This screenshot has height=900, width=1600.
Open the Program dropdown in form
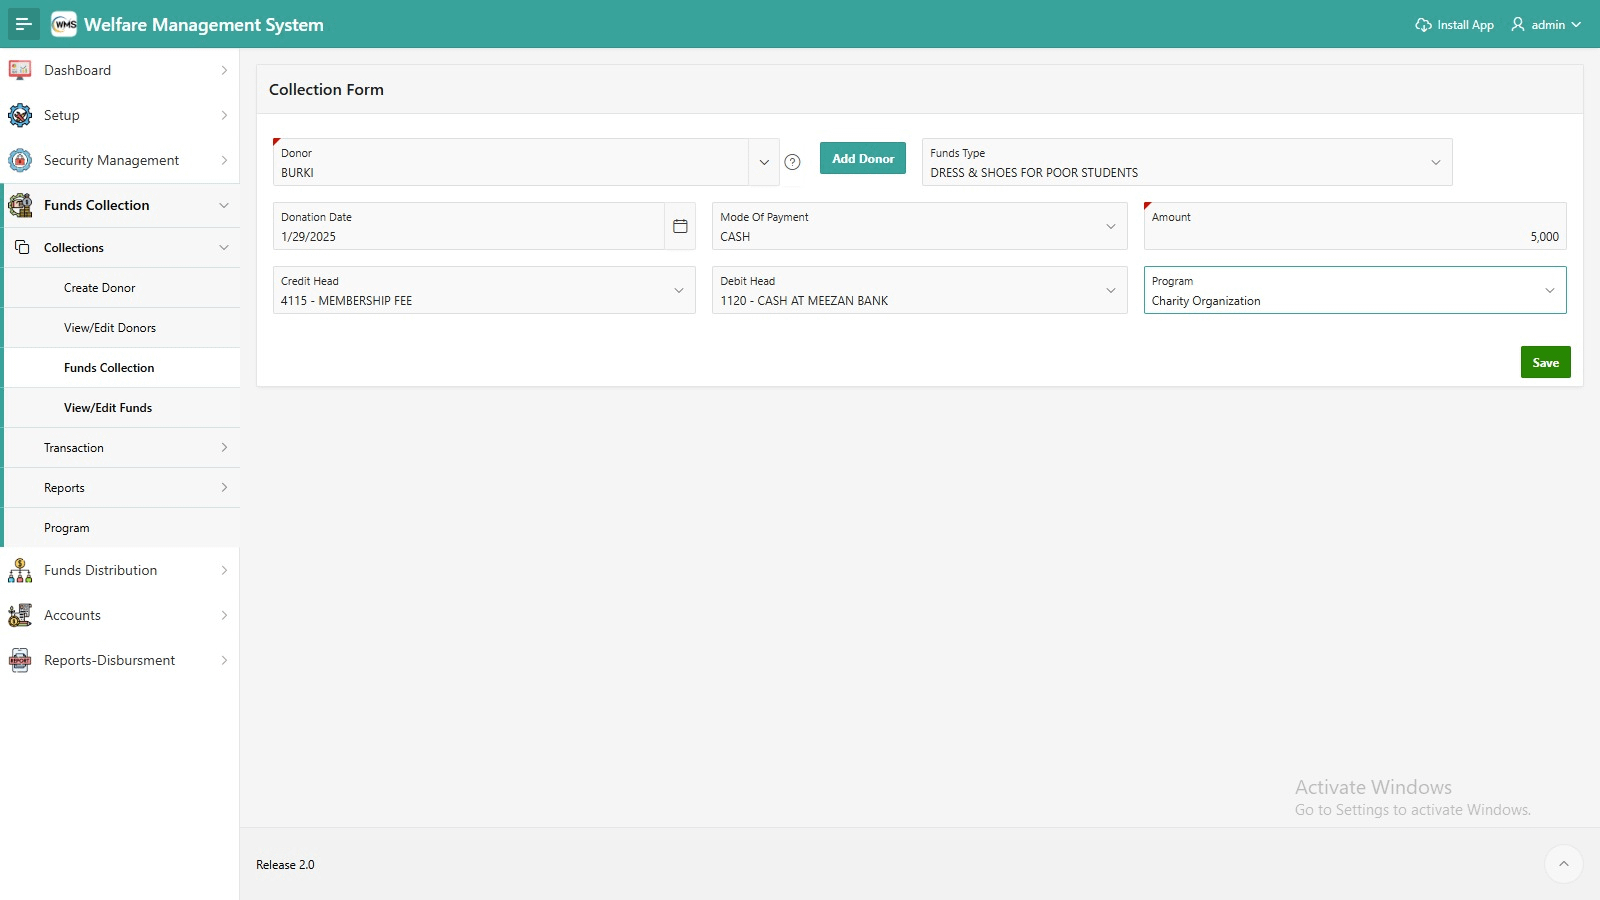pyautogui.click(x=1549, y=290)
